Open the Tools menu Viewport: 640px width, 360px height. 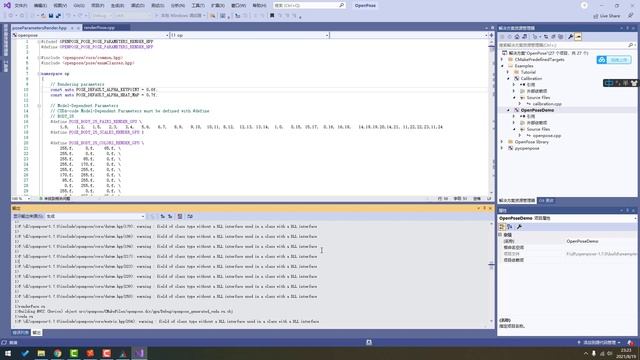[198, 6]
